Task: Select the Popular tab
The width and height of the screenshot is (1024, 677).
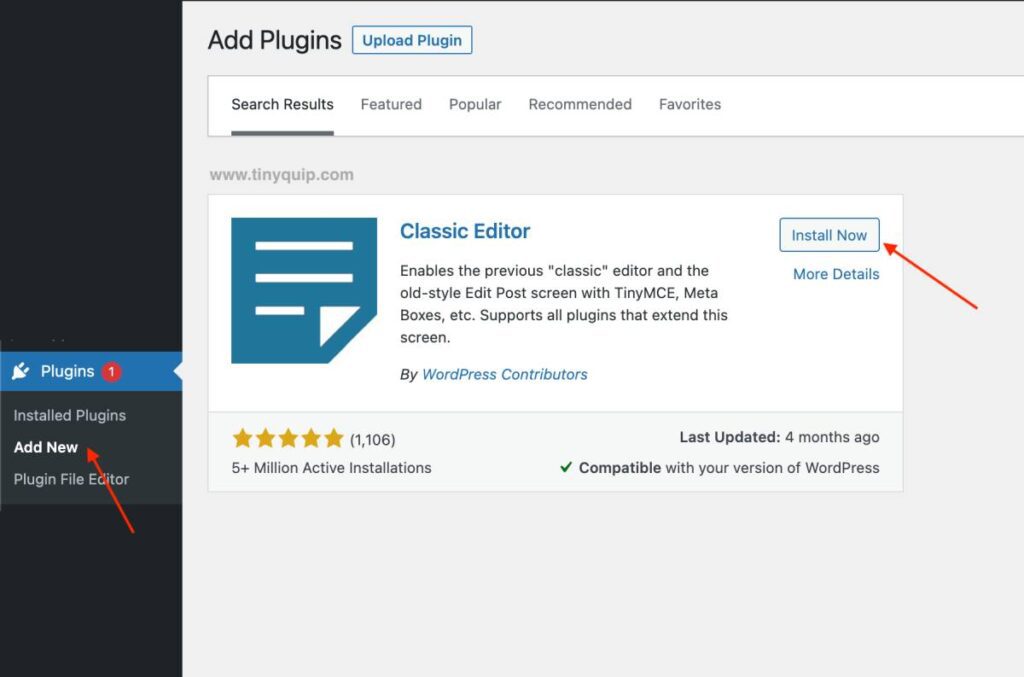Action: [x=475, y=104]
